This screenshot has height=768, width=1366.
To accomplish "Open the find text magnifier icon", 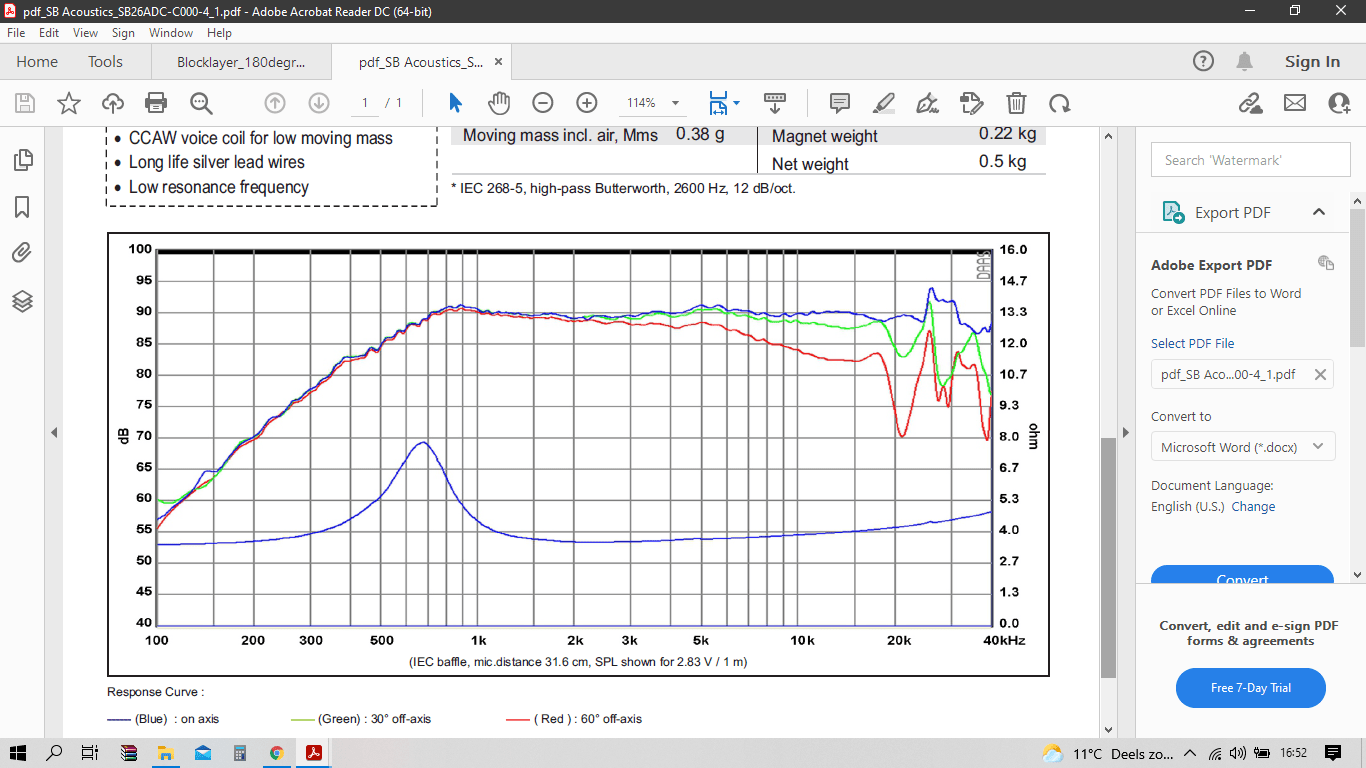I will tap(201, 103).
